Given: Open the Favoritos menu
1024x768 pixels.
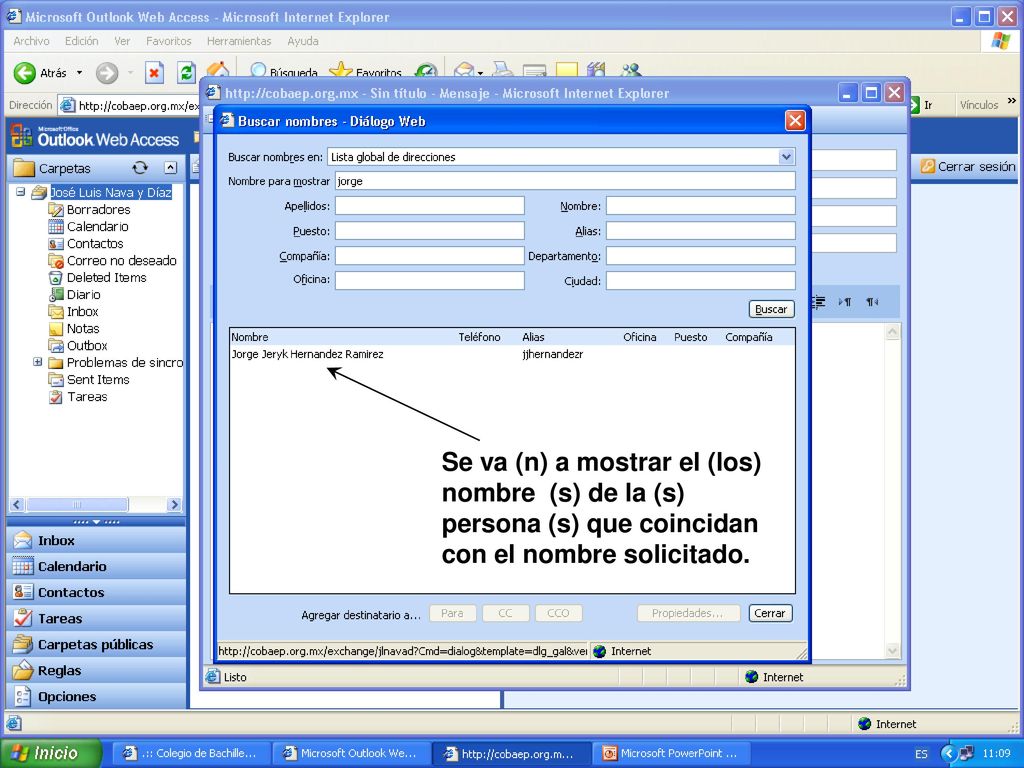Looking at the screenshot, I should pyautogui.click(x=168, y=40).
